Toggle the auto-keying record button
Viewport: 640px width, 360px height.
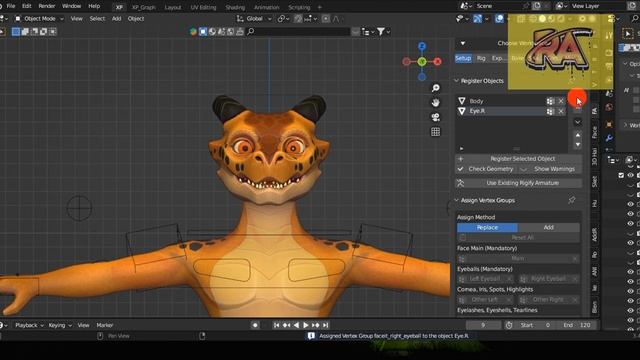click(x=255, y=325)
